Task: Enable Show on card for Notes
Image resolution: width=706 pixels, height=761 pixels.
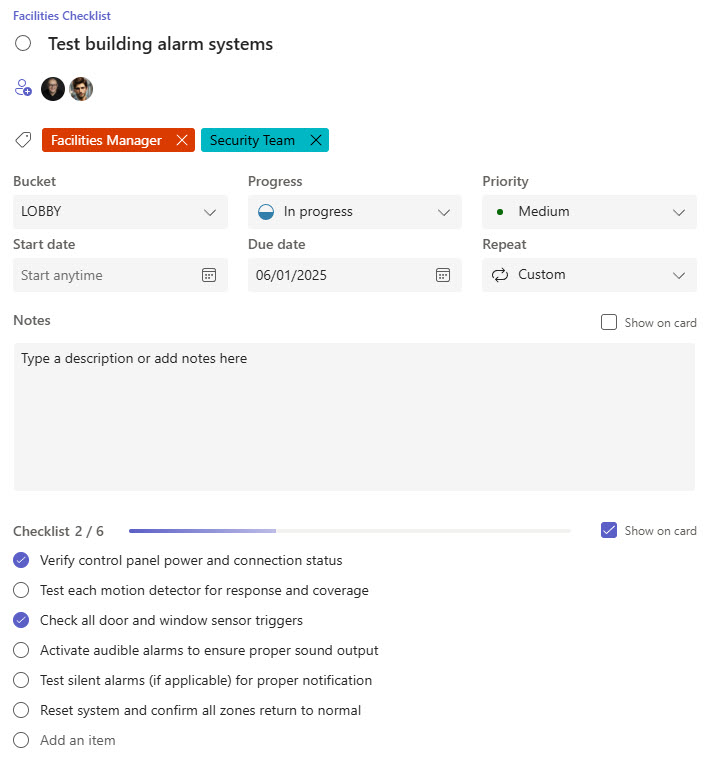Action: (x=608, y=322)
